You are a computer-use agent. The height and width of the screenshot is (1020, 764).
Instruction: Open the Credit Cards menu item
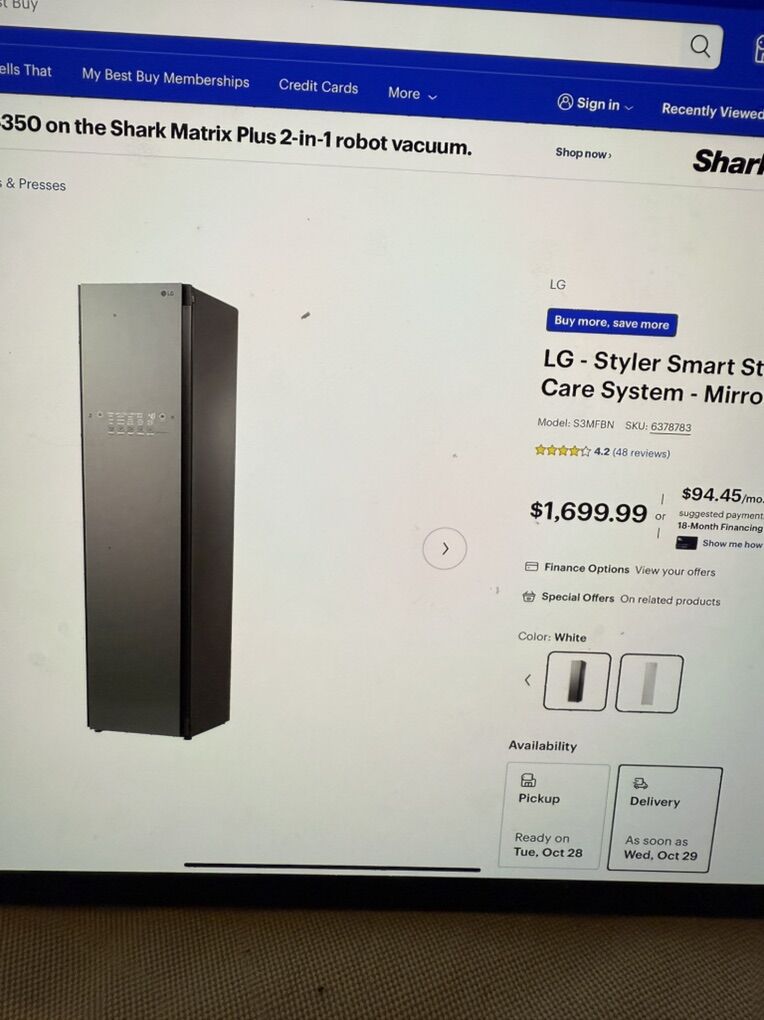[x=318, y=87]
